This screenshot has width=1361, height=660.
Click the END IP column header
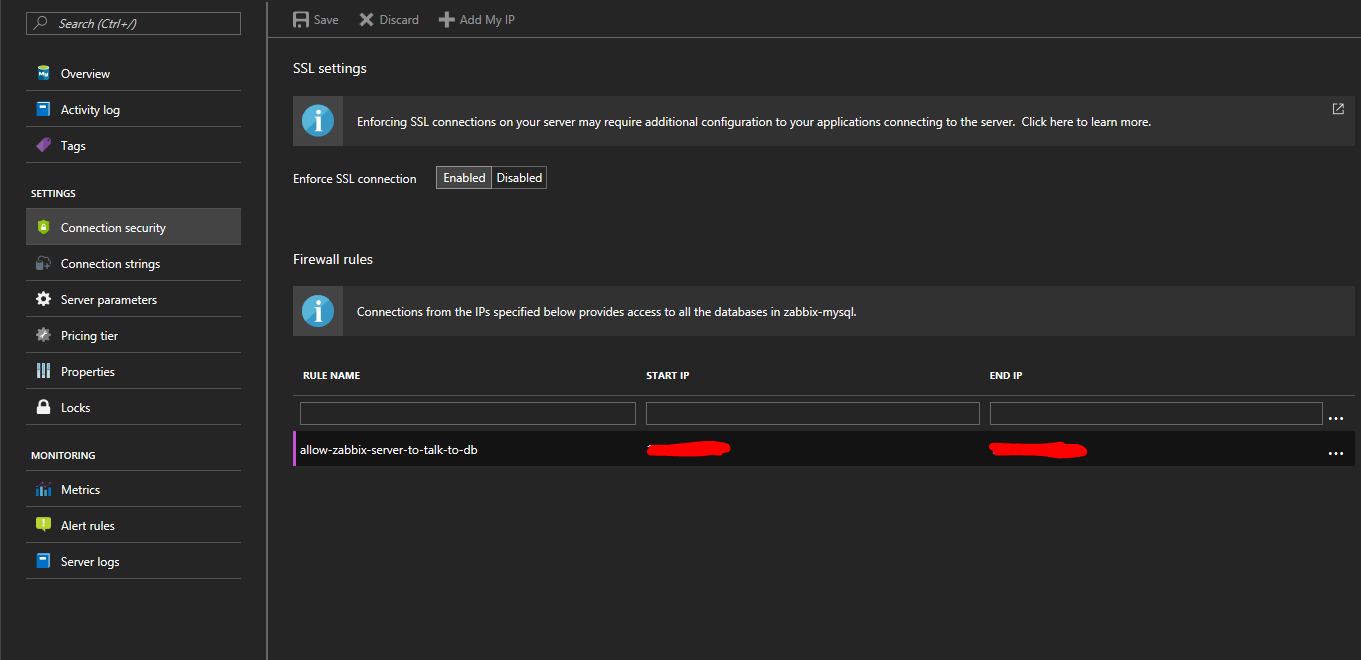[x=1006, y=376]
